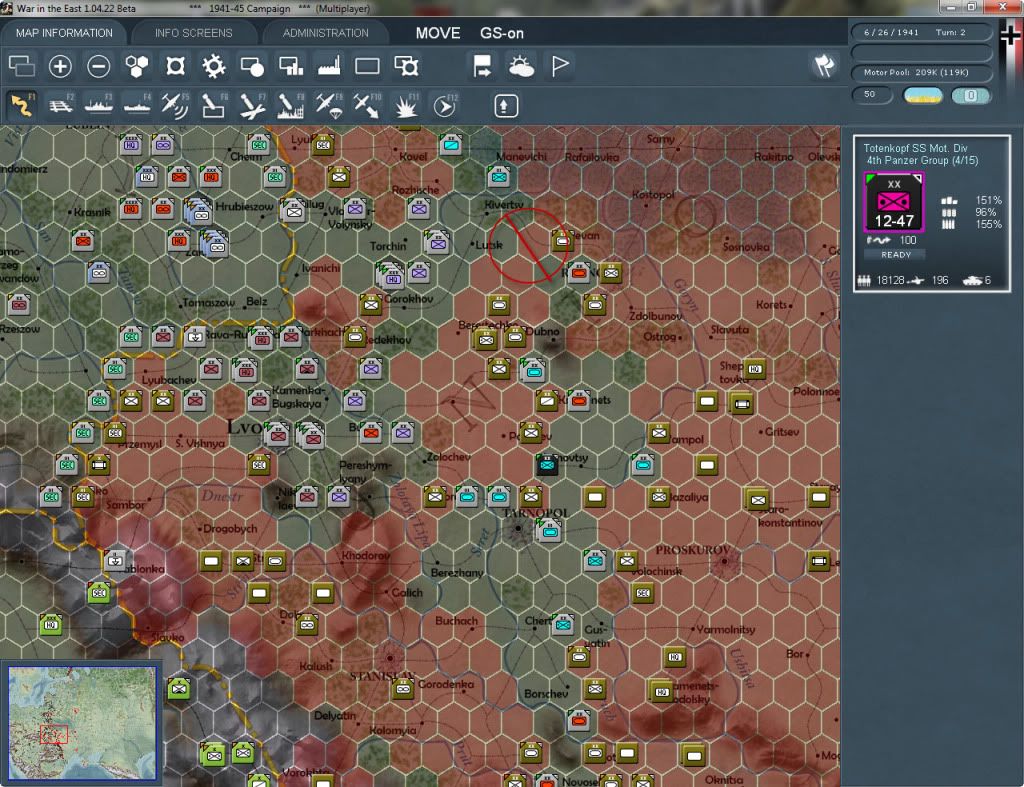This screenshot has width=1024, height=787.
Task: Select Bomb unit mode (F6) icon
Action: coord(214,106)
